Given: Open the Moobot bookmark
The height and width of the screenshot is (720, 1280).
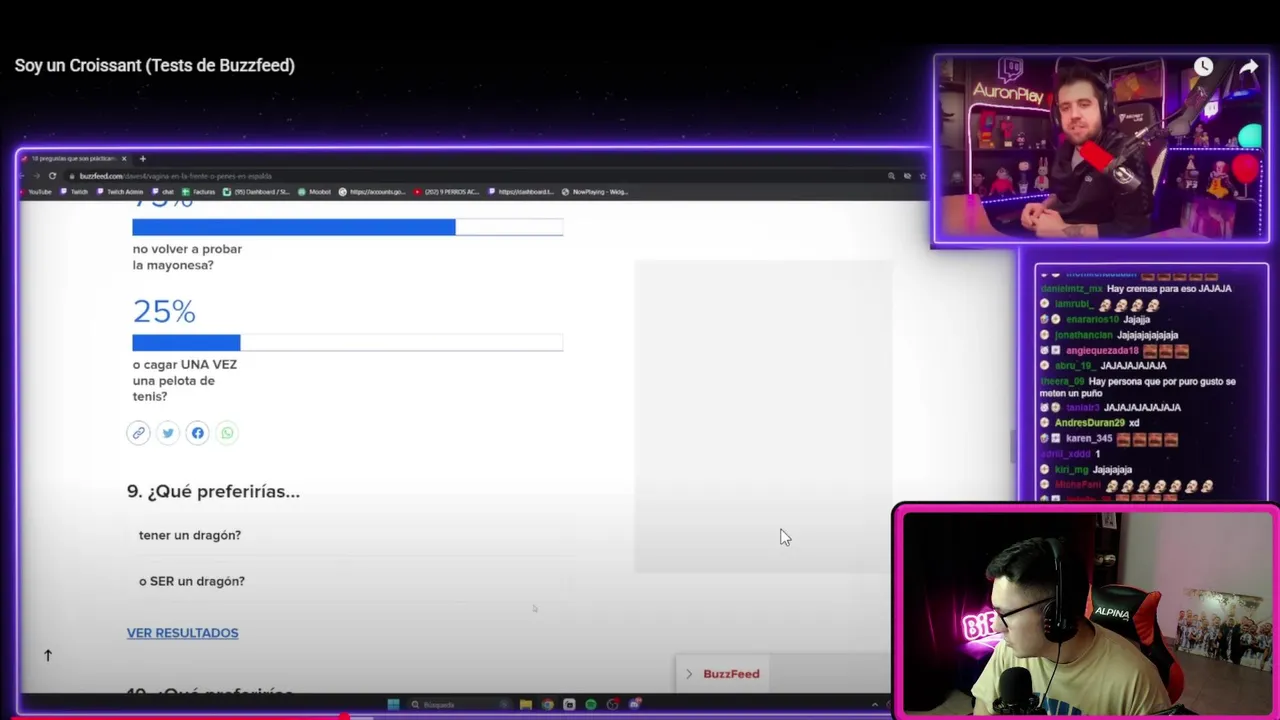Looking at the screenshot, I should [315, 192].
